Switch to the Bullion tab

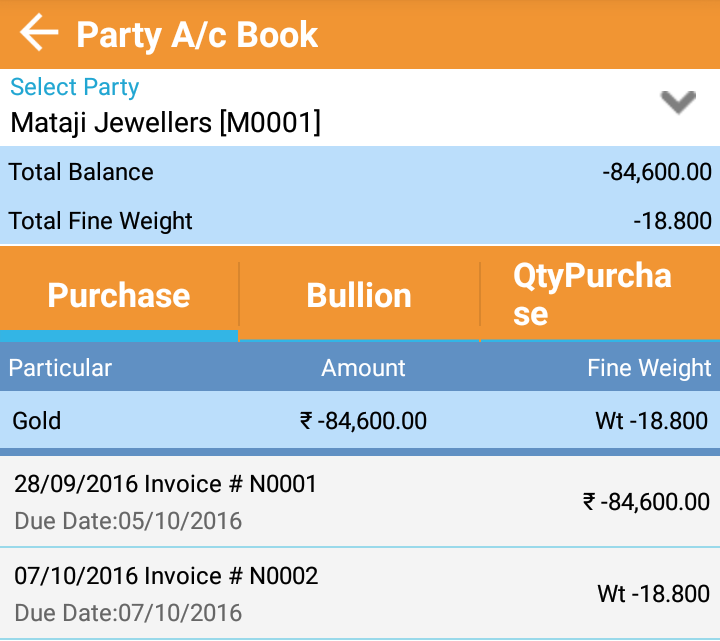tap(359, 296)
